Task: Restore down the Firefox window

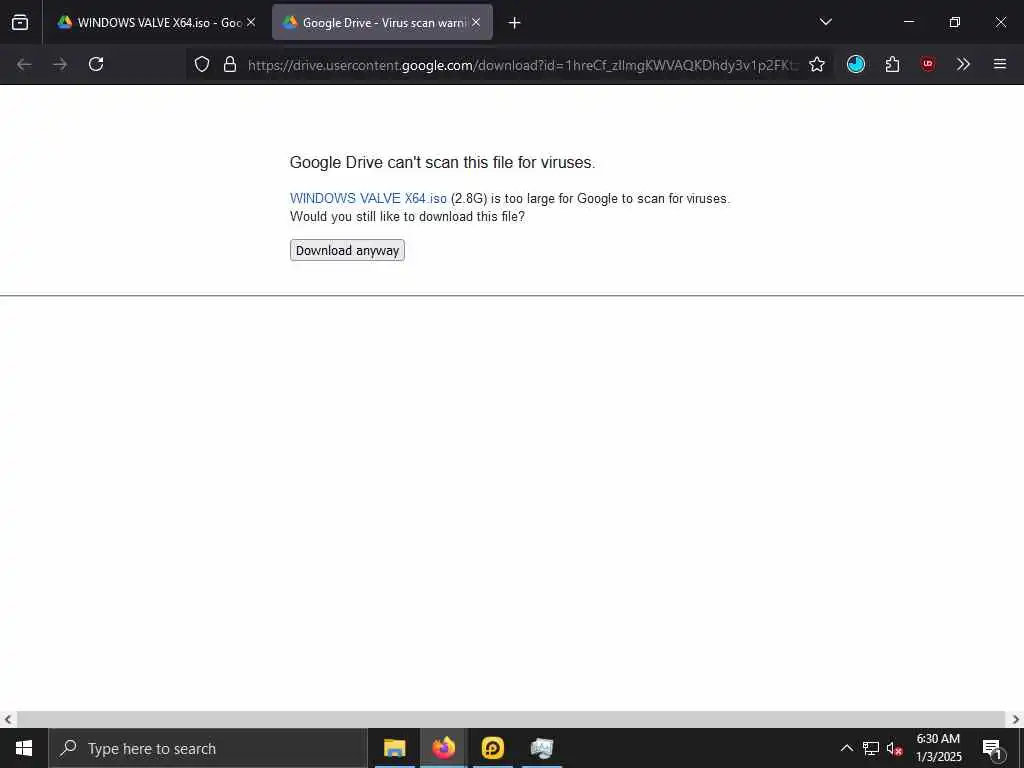Action: (x=955, y=22)
